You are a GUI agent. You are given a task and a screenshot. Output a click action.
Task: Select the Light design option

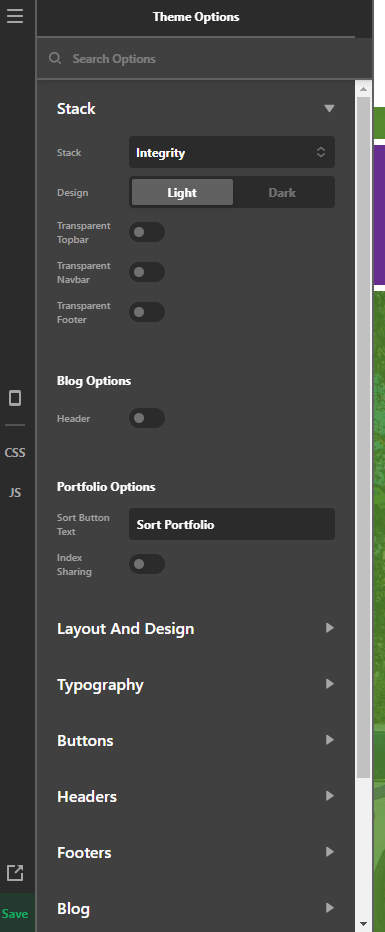[x=182, y=192]
